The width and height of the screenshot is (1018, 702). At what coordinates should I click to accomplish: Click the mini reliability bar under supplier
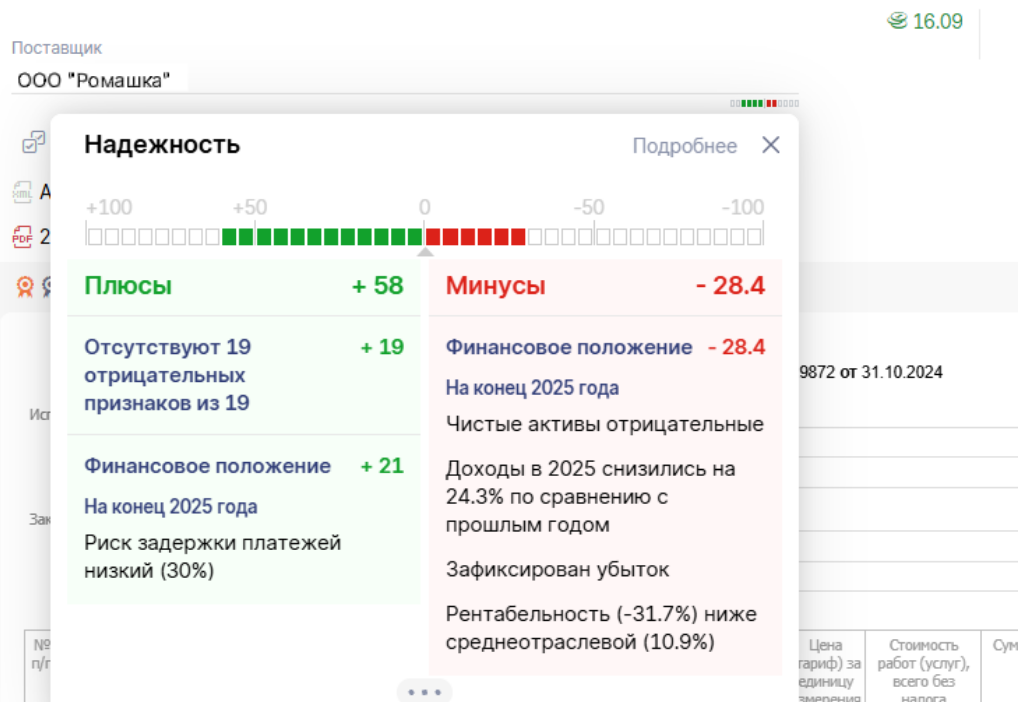click(764, 103)
